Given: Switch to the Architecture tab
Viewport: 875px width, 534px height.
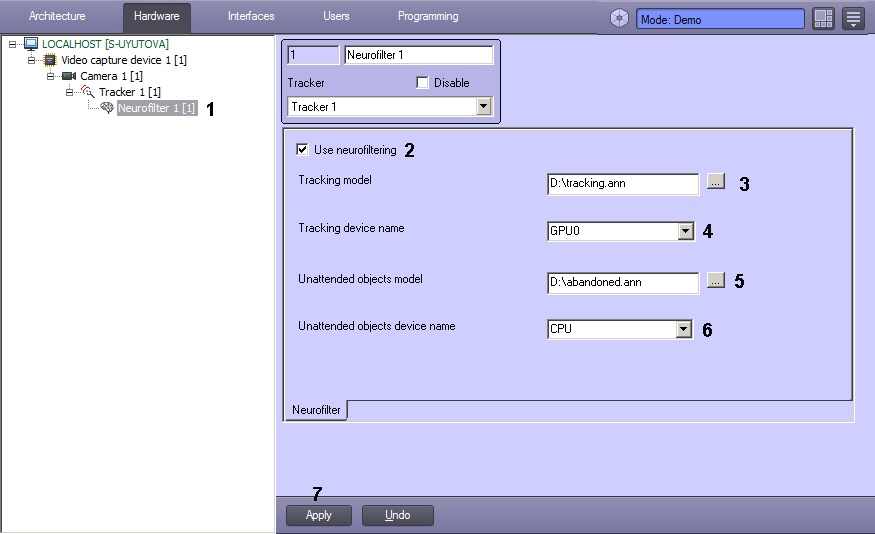Looking at the screenshot, I should (57, 16).
